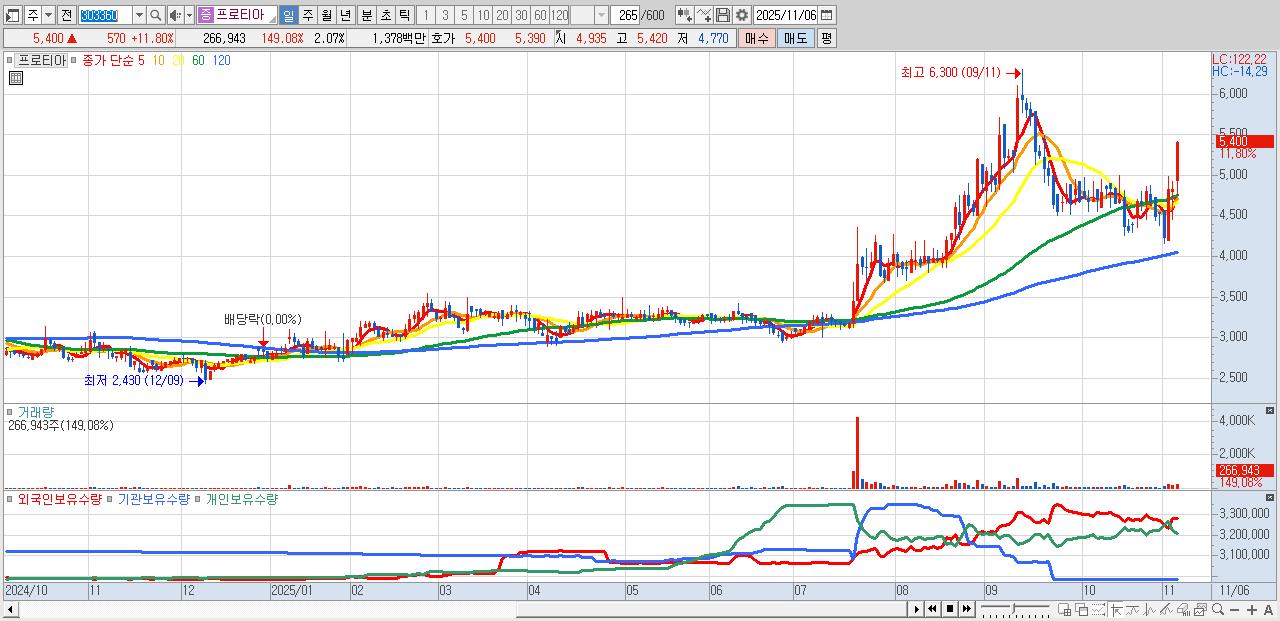Click the red 5 moving average label
The width and height of the screenshot is (1280, 621).
142,60
